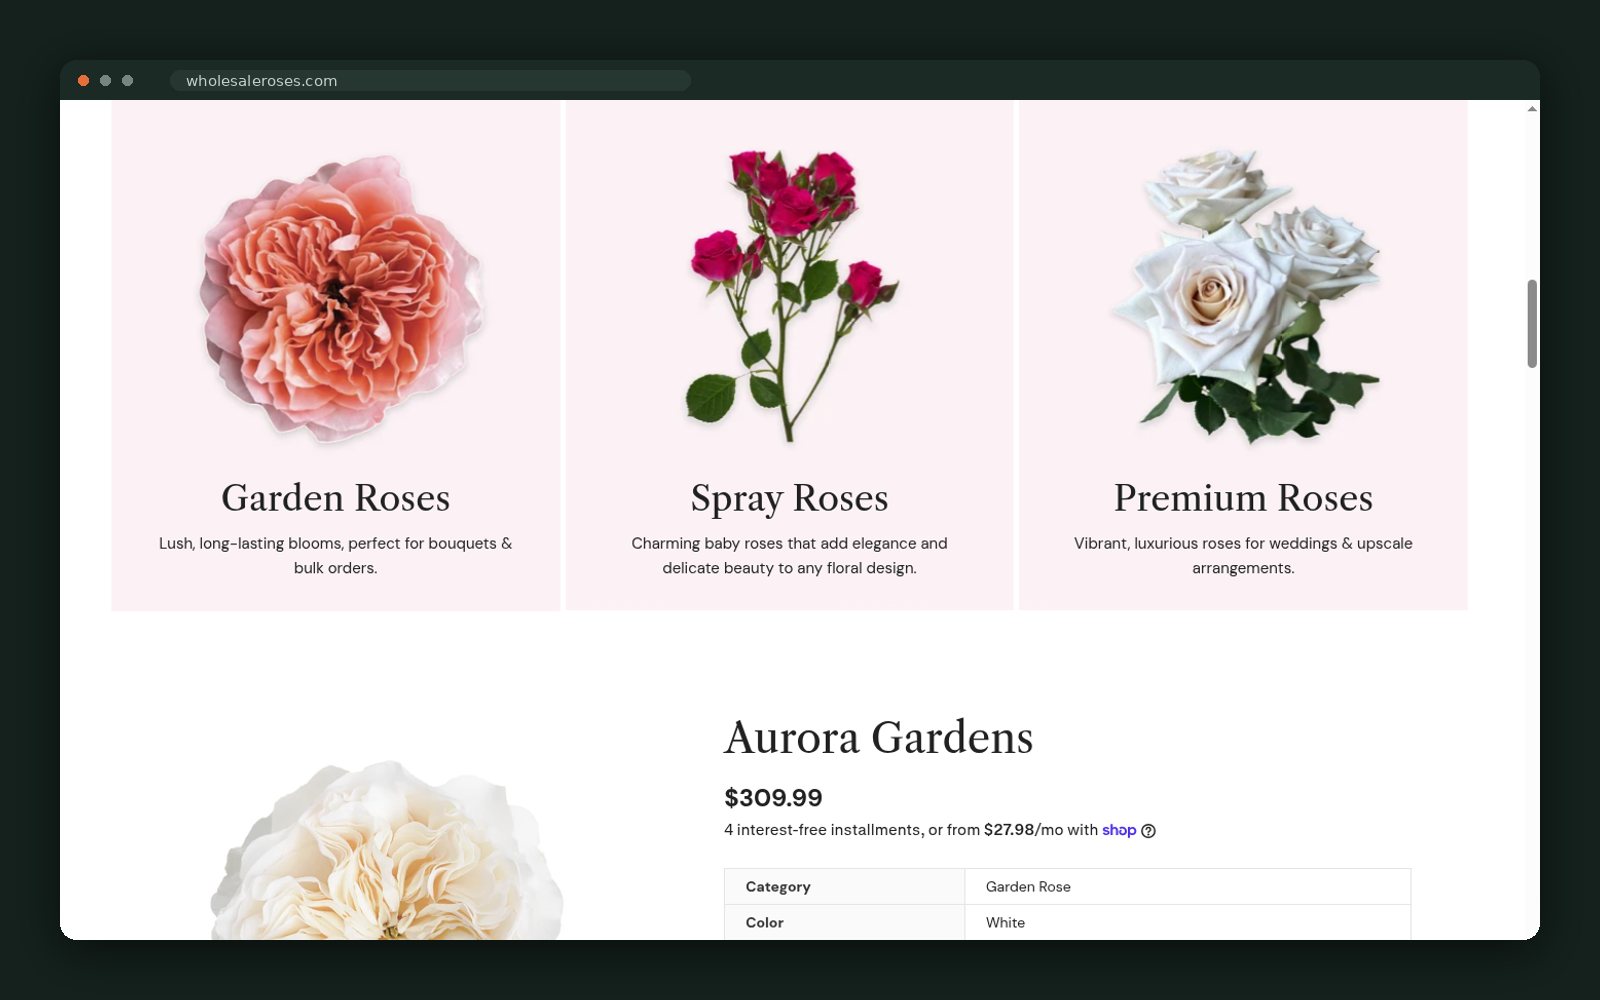Click the 'Vibrant, luxurious roses' description text
This screenshot has width=1600, height=1000.
pyautogui.click(x=1243, y=556)
